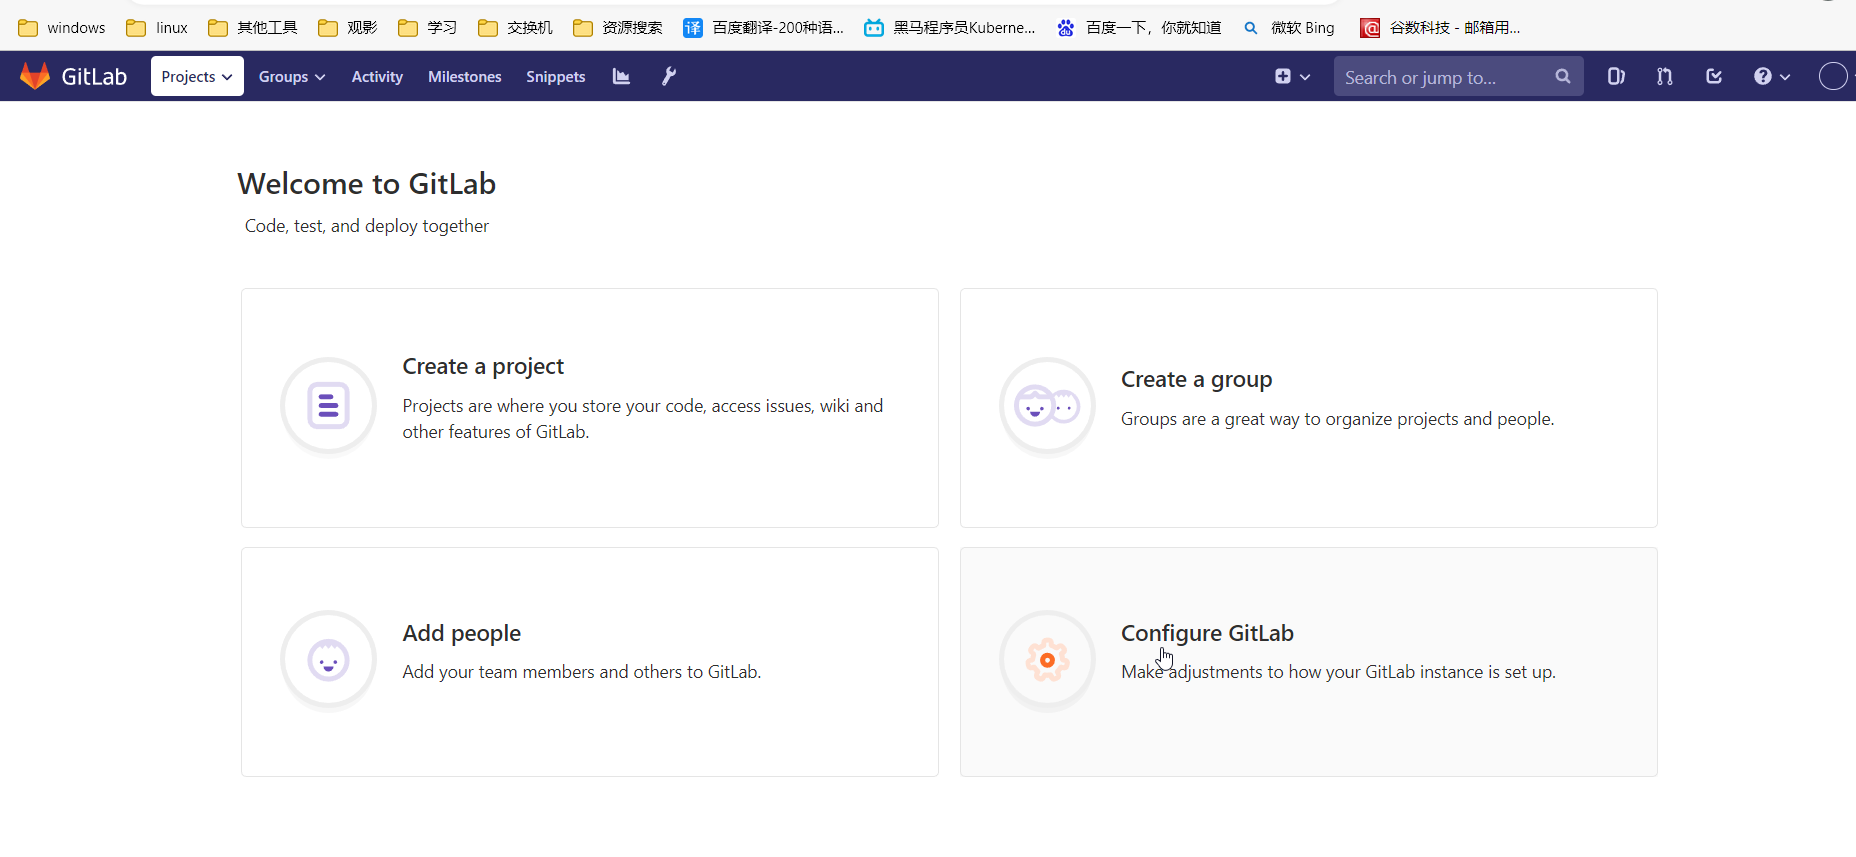Open the 观影 bookmark folder
Viewport: 1856px width, 857px height.
click(348, 27)
